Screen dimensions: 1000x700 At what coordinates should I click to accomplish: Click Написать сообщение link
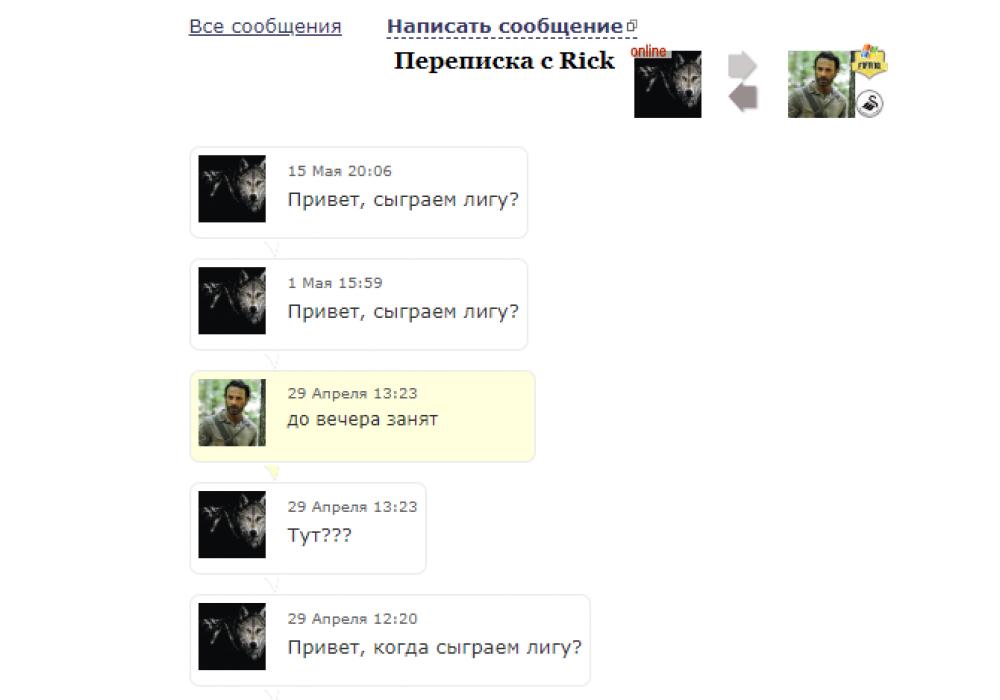pos(504,27)
